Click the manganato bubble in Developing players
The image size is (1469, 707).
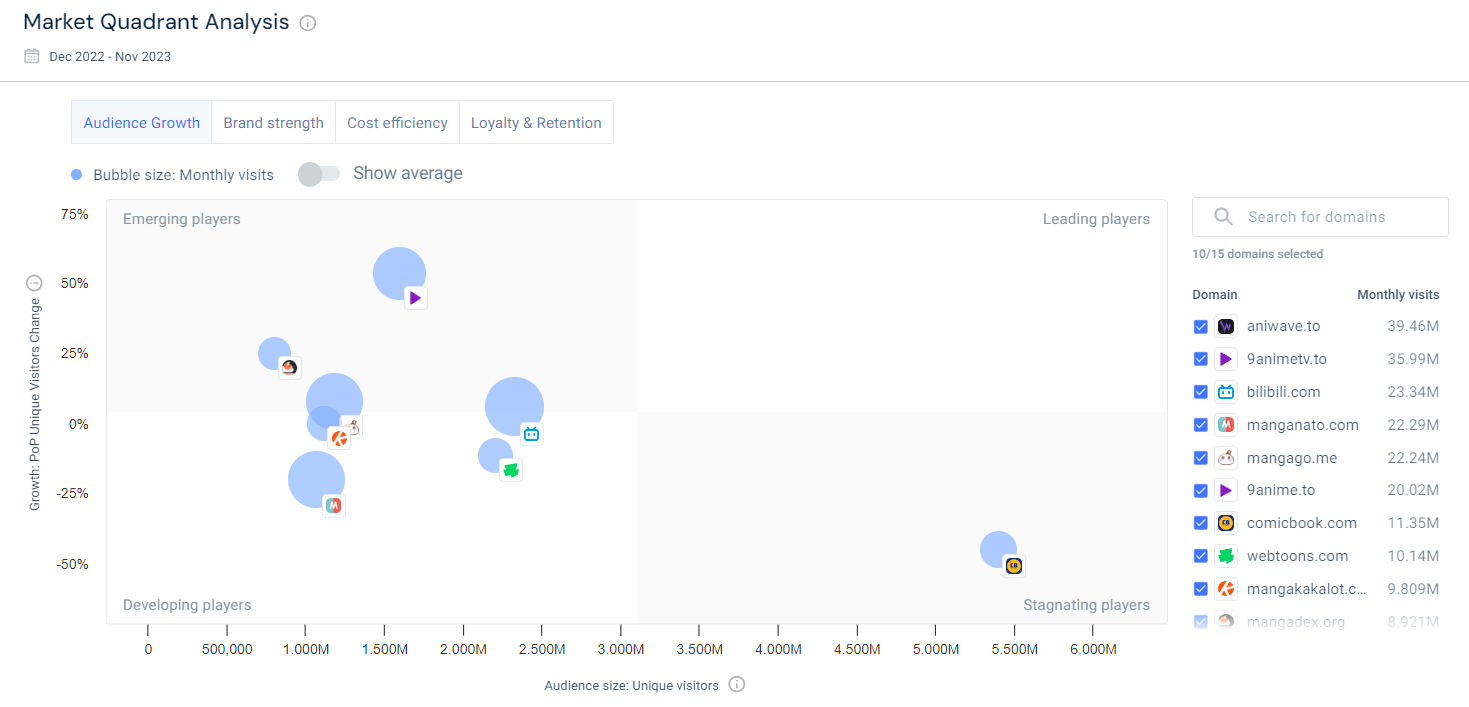tap(317, 480)
